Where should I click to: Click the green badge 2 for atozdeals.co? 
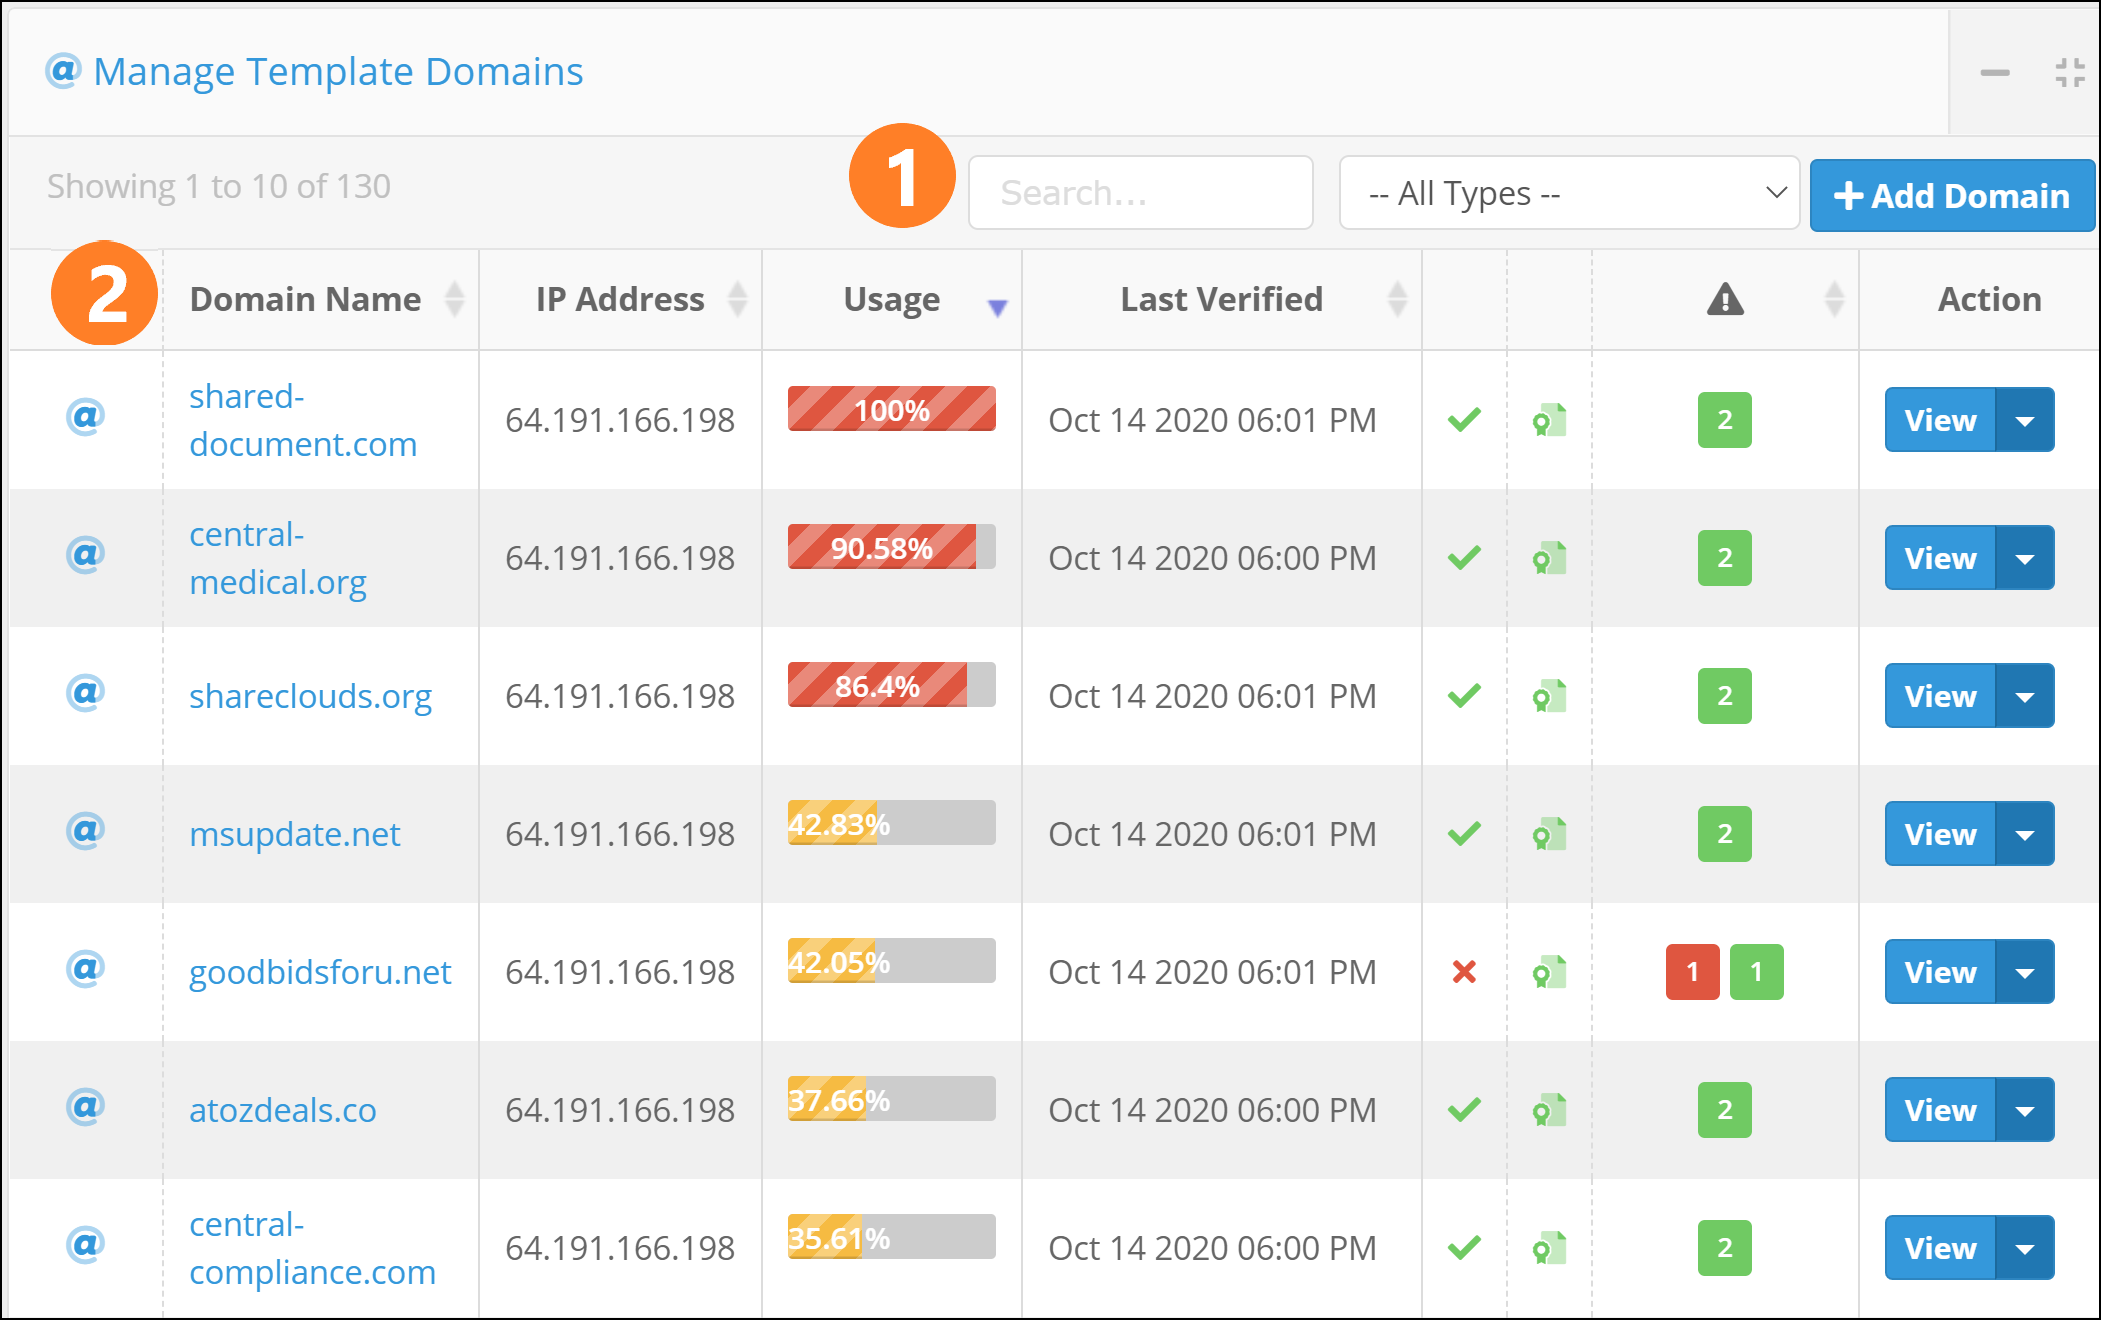(x=1724, y=1109)
